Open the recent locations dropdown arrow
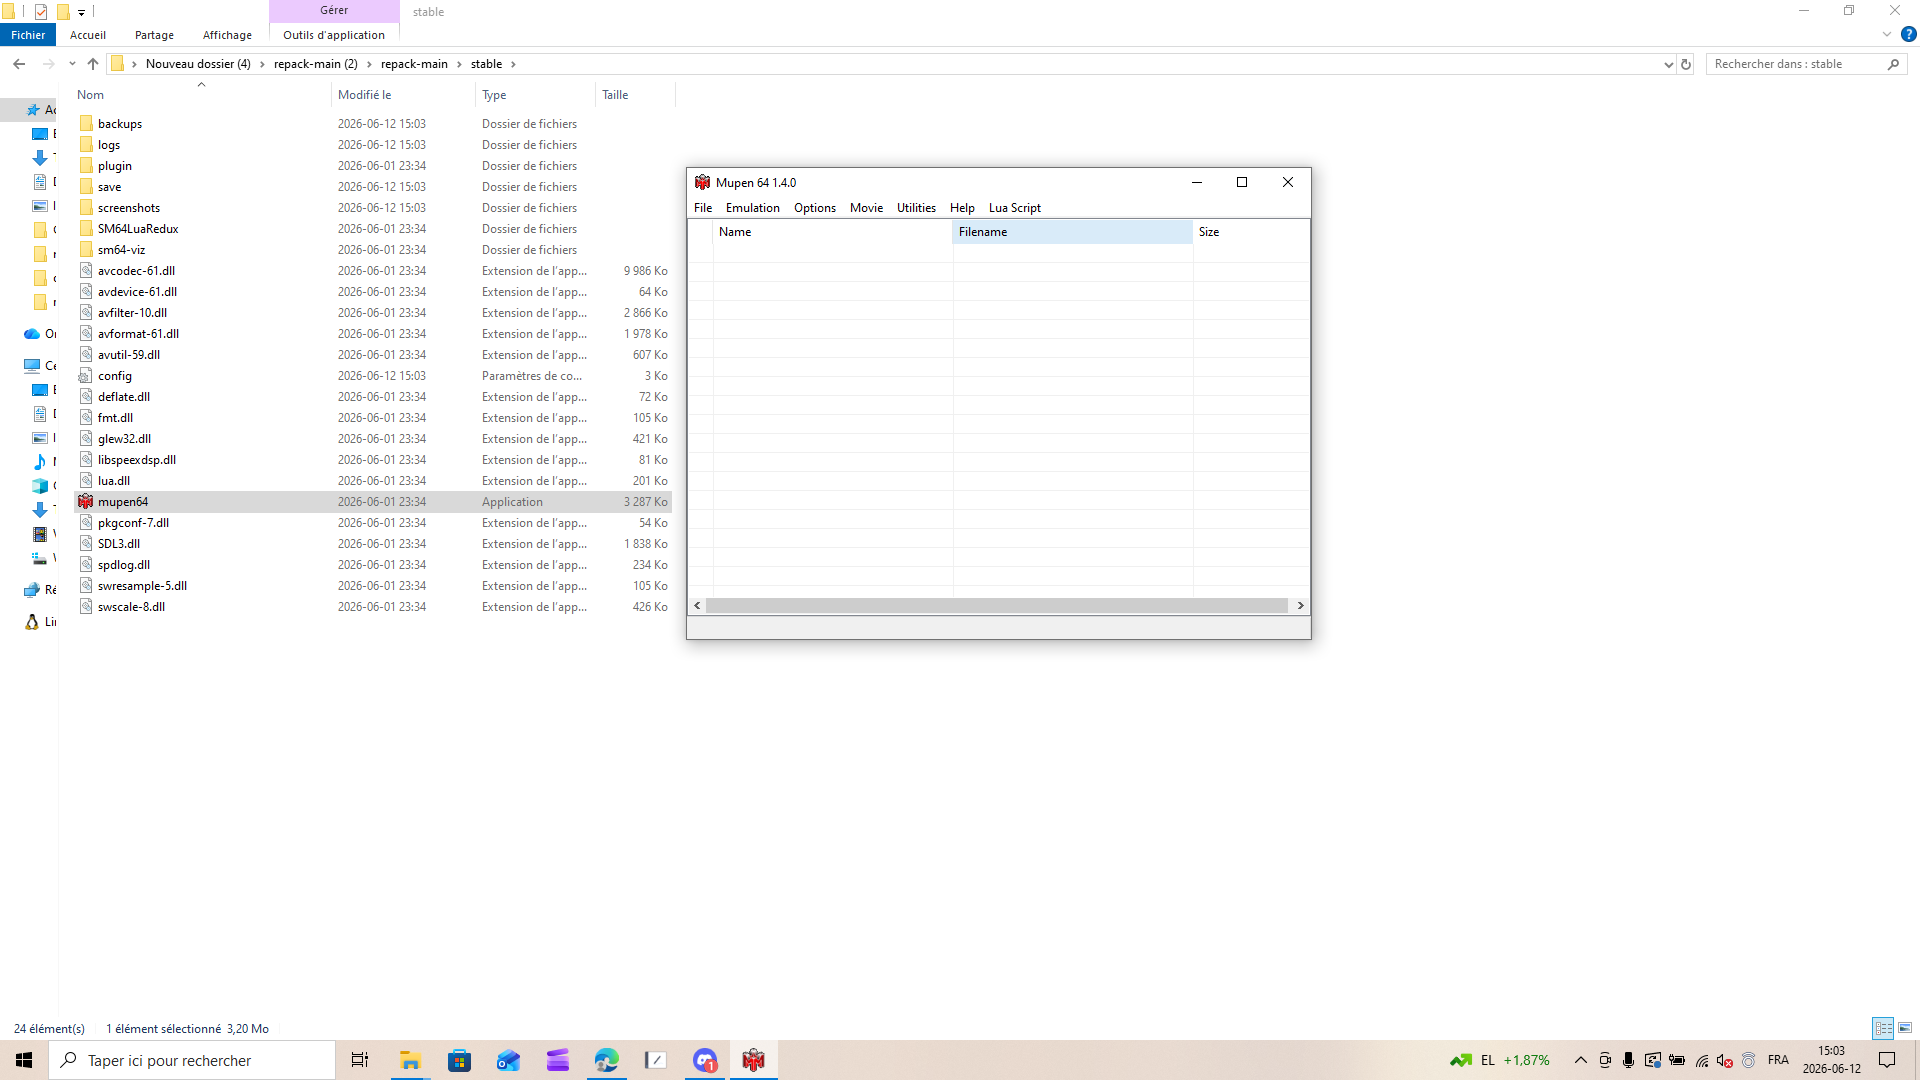Image resolution: width=1920 pixels, height=1080 pixels. pyautogui.click(x=72, y=64)
